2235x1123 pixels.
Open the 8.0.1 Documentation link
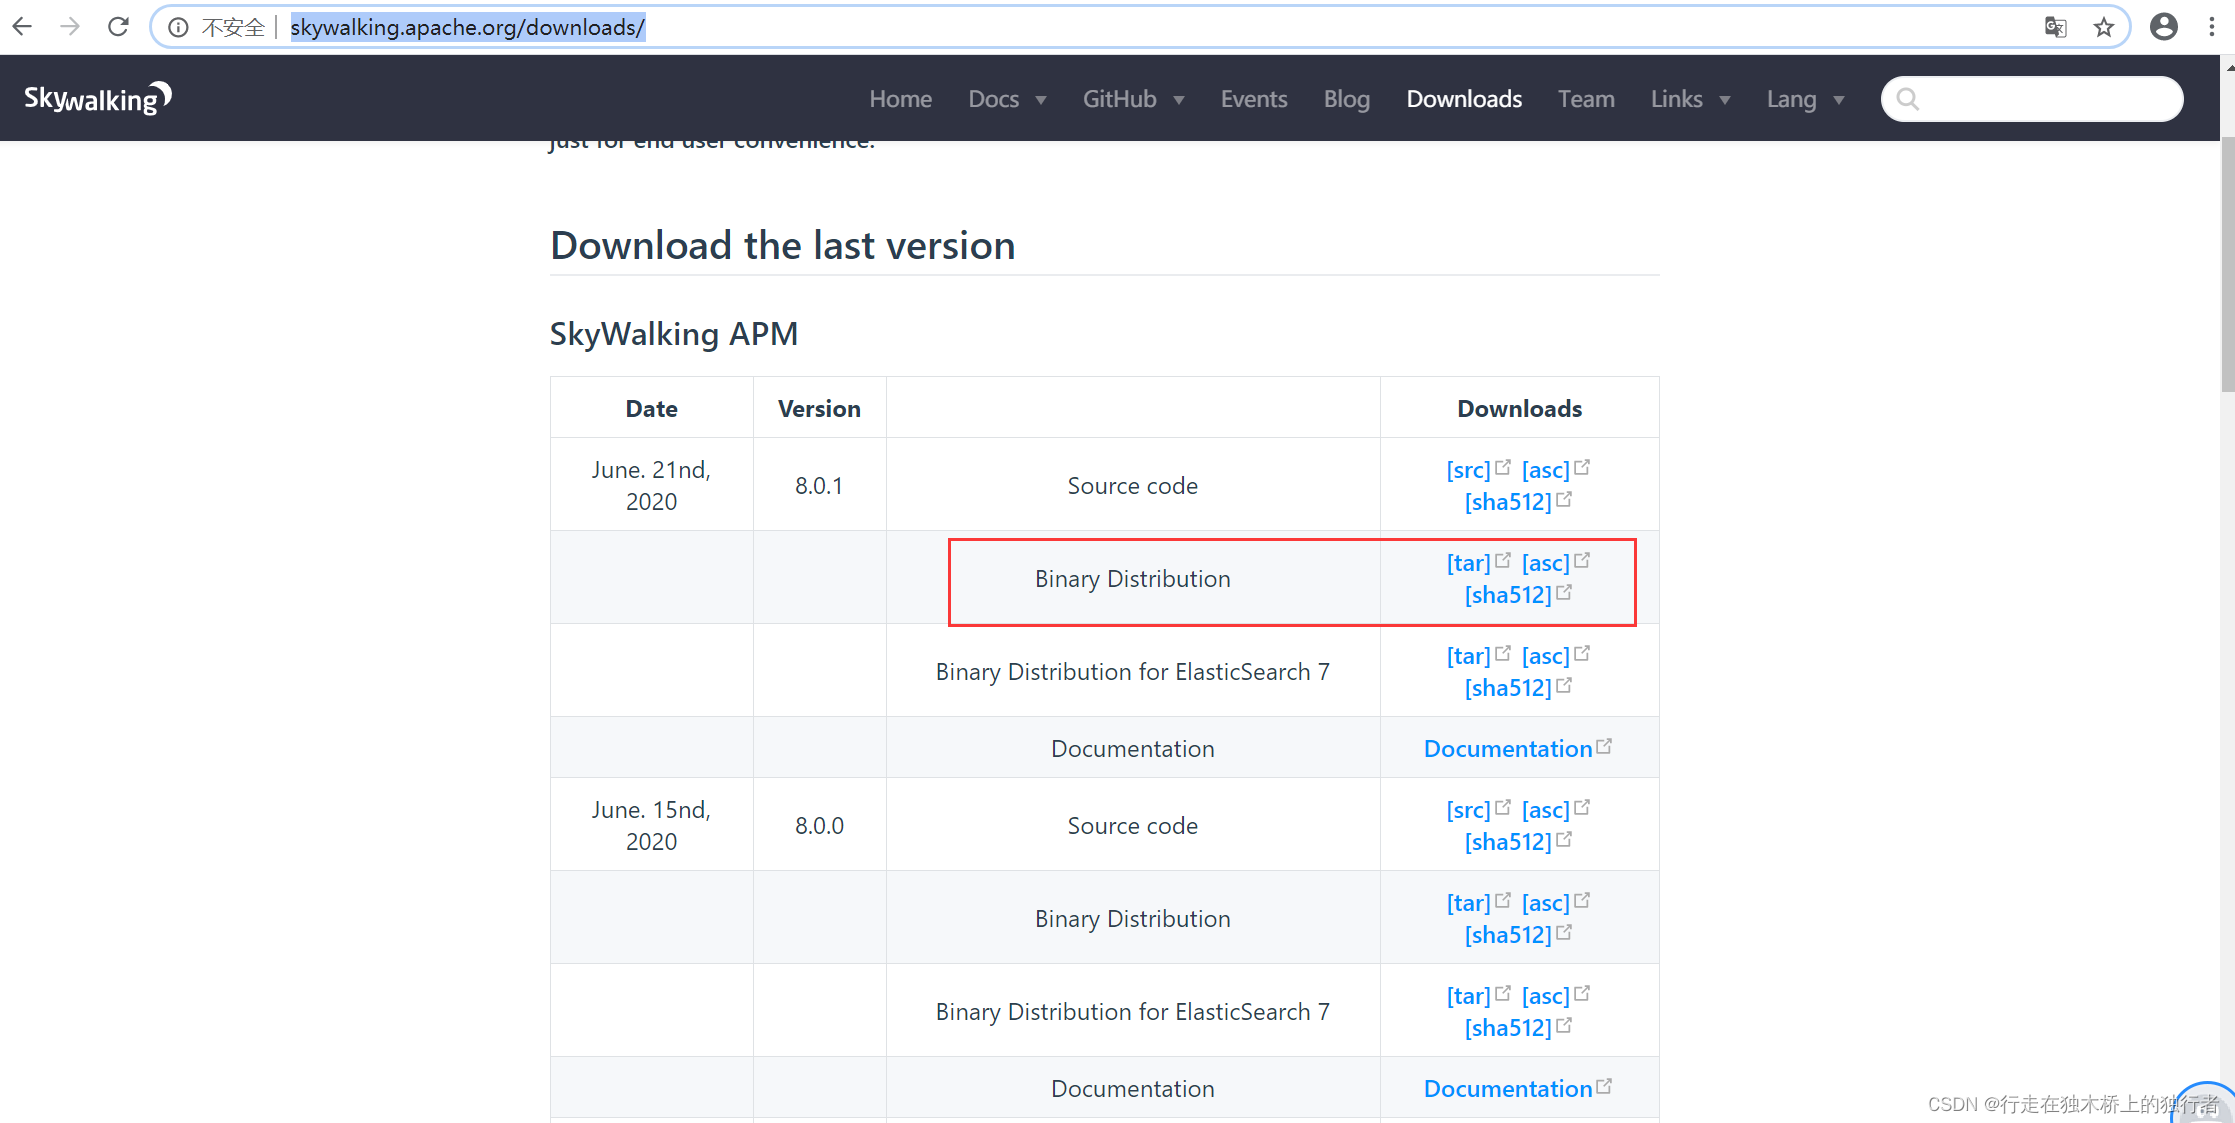click(1508, 749)
